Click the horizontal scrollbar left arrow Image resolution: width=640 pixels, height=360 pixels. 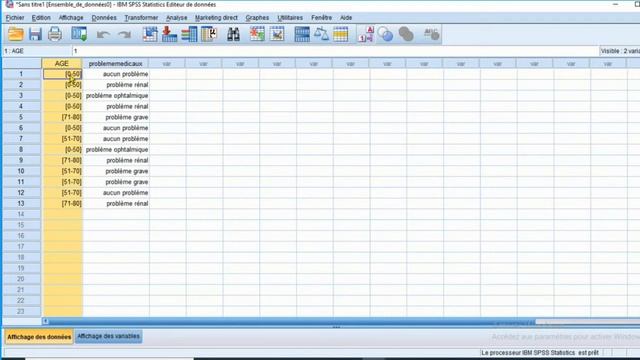pos(45,321)
